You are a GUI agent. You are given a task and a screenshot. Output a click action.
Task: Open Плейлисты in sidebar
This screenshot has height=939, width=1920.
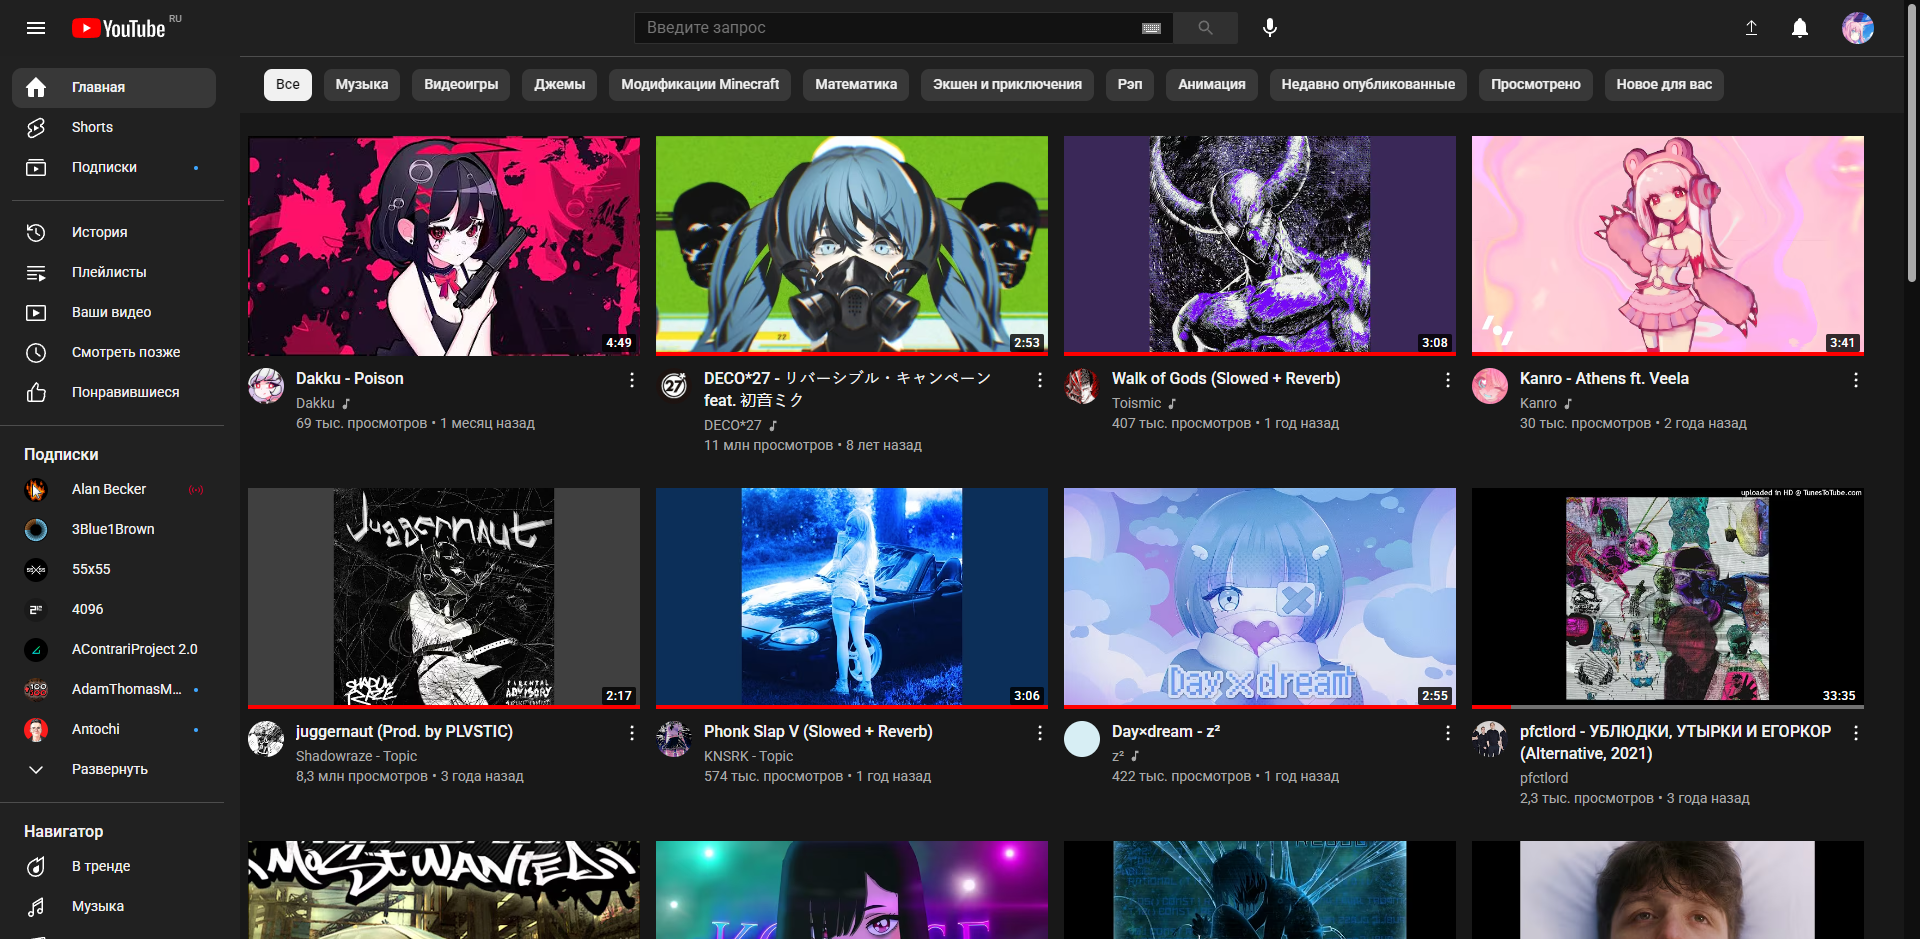coord(114,272)
